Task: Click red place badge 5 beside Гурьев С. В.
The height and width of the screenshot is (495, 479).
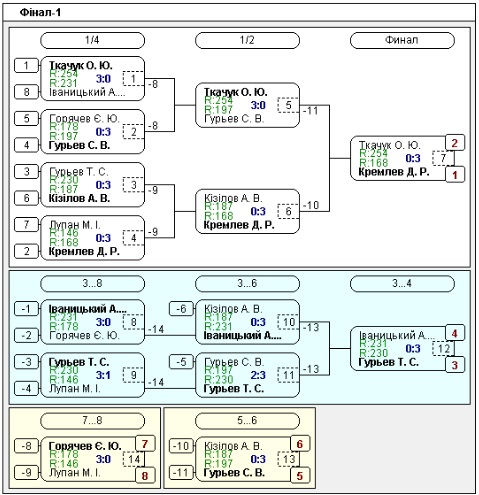Action: [300, 475]
